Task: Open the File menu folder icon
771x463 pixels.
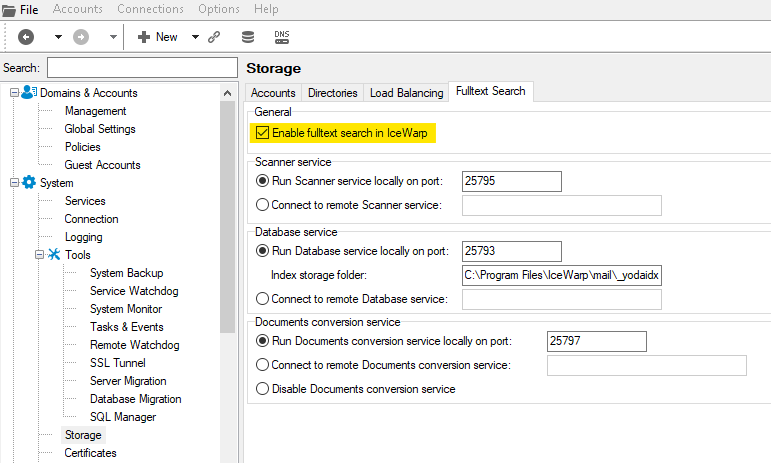Action: click(9, 10)
